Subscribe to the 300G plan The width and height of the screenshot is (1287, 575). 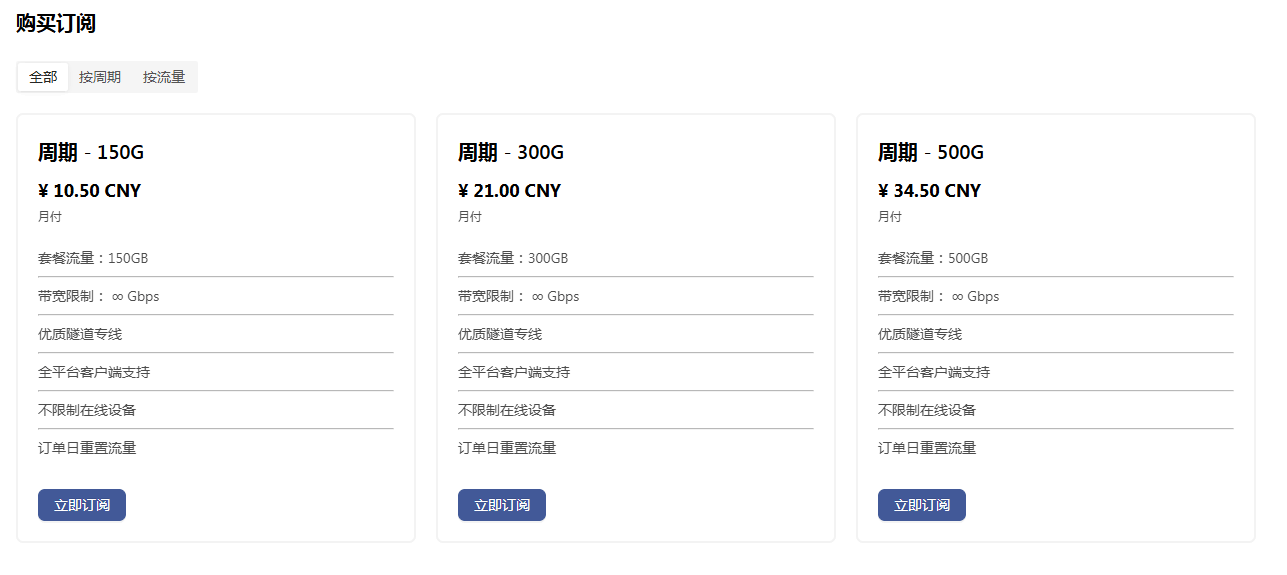click(x=502, y=505)
